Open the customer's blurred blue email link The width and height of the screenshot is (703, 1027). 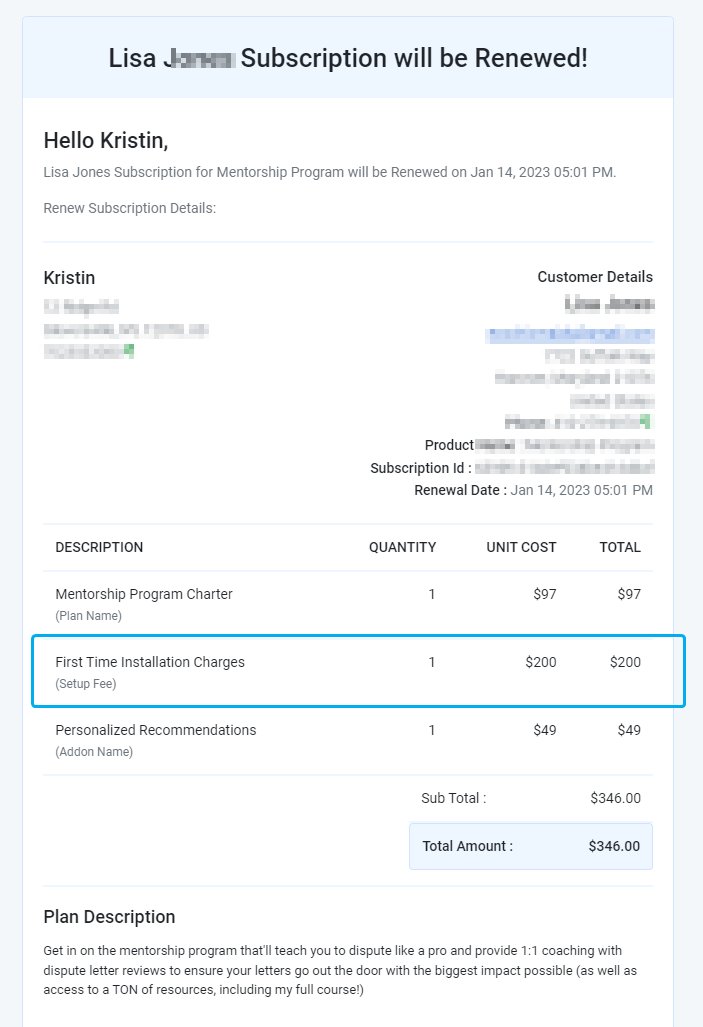(x=569, y=335)
